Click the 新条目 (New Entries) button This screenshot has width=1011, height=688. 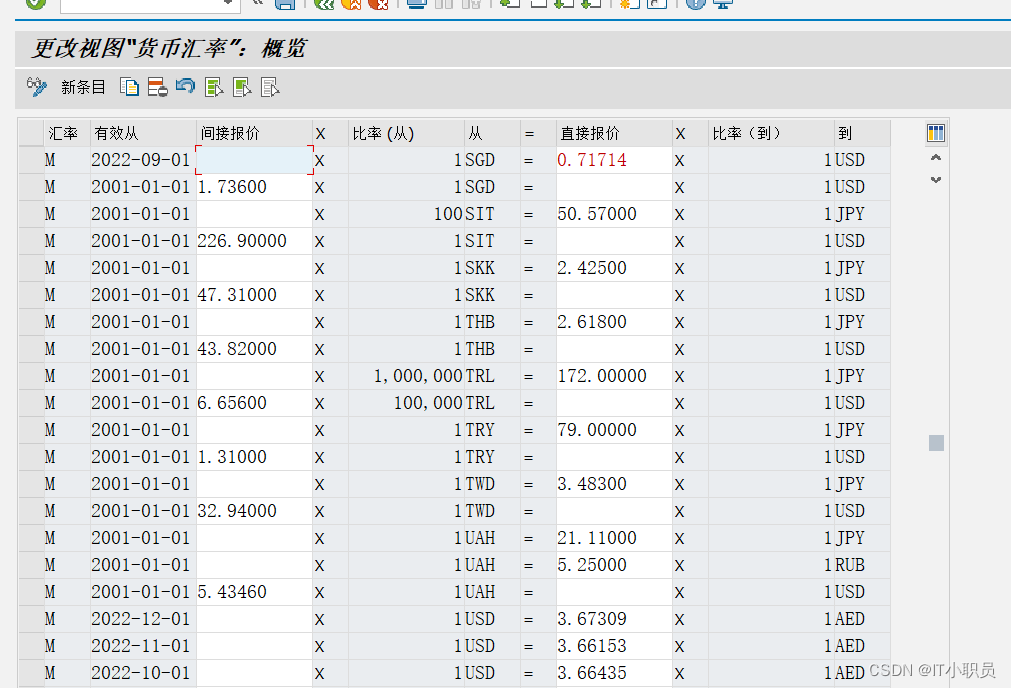click(83, 87)
